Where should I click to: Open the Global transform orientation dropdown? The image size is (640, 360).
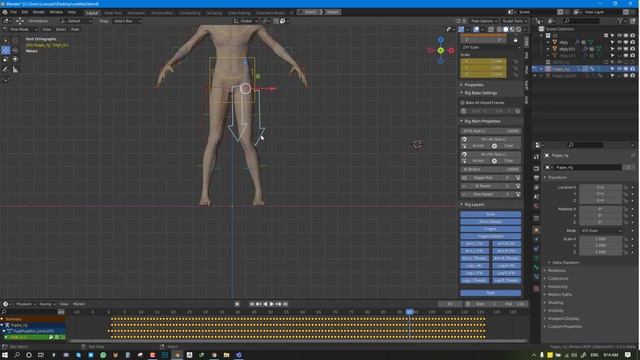coord(246,21)
